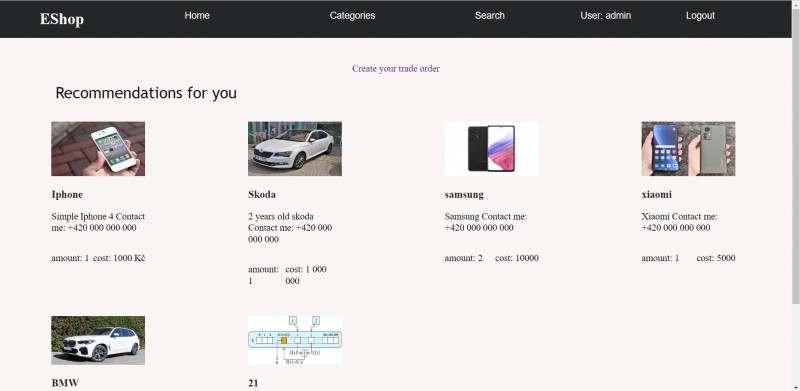The height and width of the screenshot is (391, 800).
Task: Open the samsung phone photo
Action: pyautogui.click(x=492, y=149)
